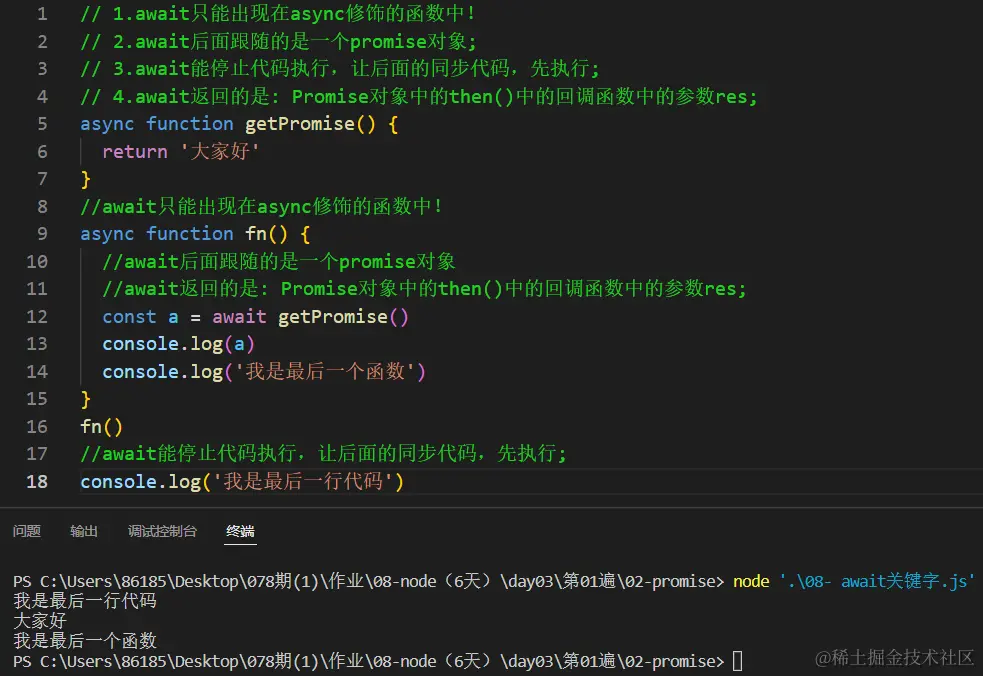The width and height of the screenshot is (983, 676).
Task: Click line number 12 in the gutter
Action: 37,317
